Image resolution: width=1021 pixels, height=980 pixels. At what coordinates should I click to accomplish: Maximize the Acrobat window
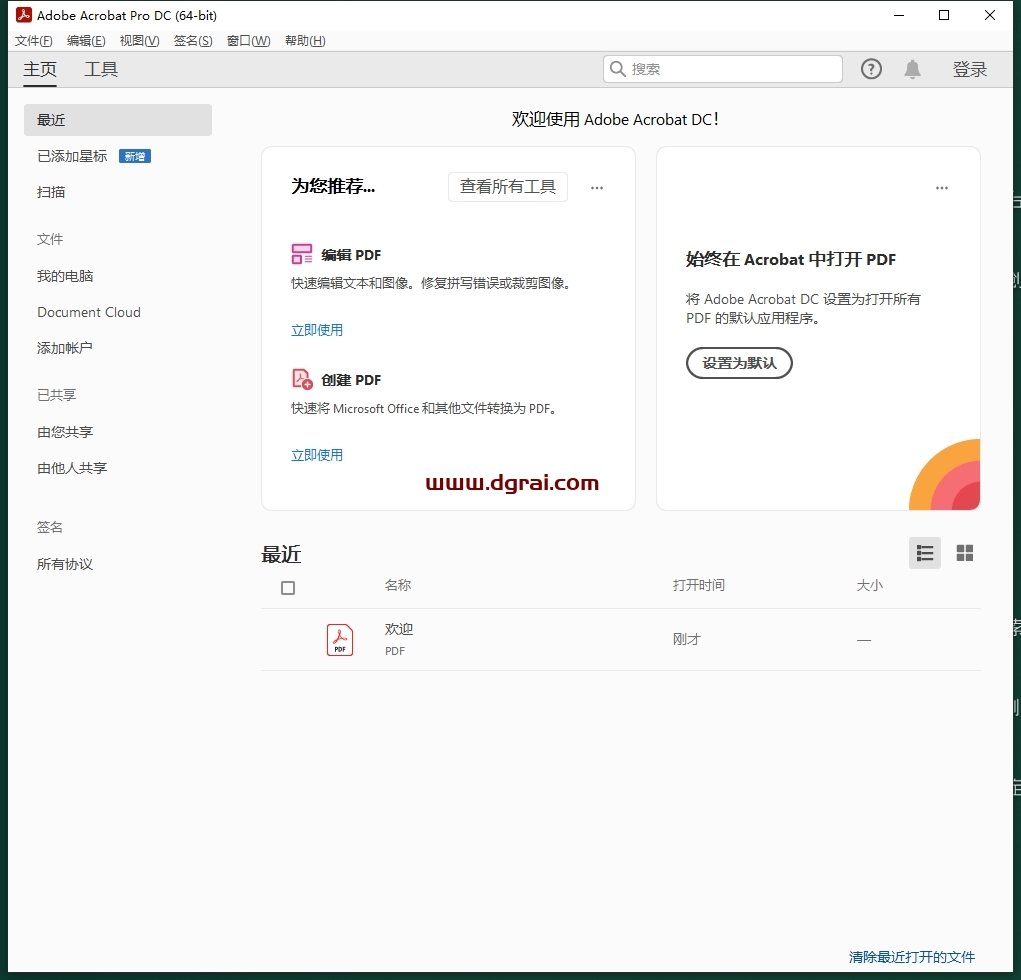pos(944,15)
